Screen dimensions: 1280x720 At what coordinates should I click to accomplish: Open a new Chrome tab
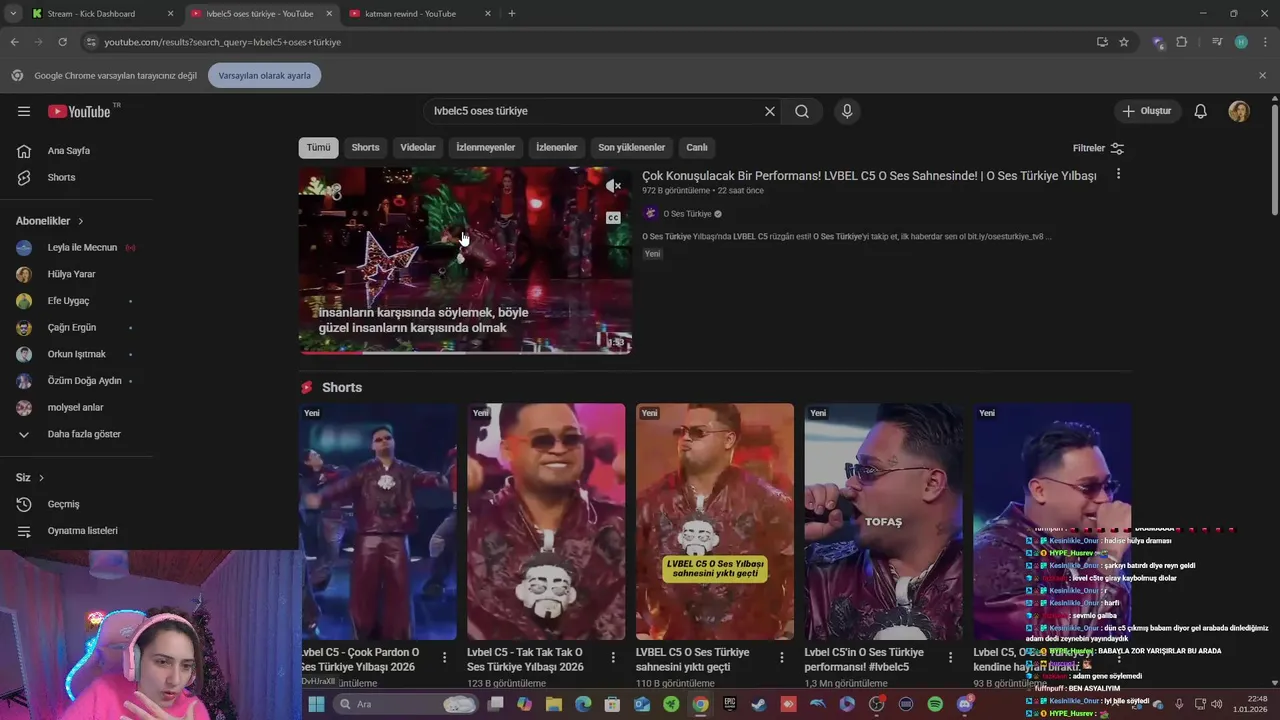click(x=512, y=14)
